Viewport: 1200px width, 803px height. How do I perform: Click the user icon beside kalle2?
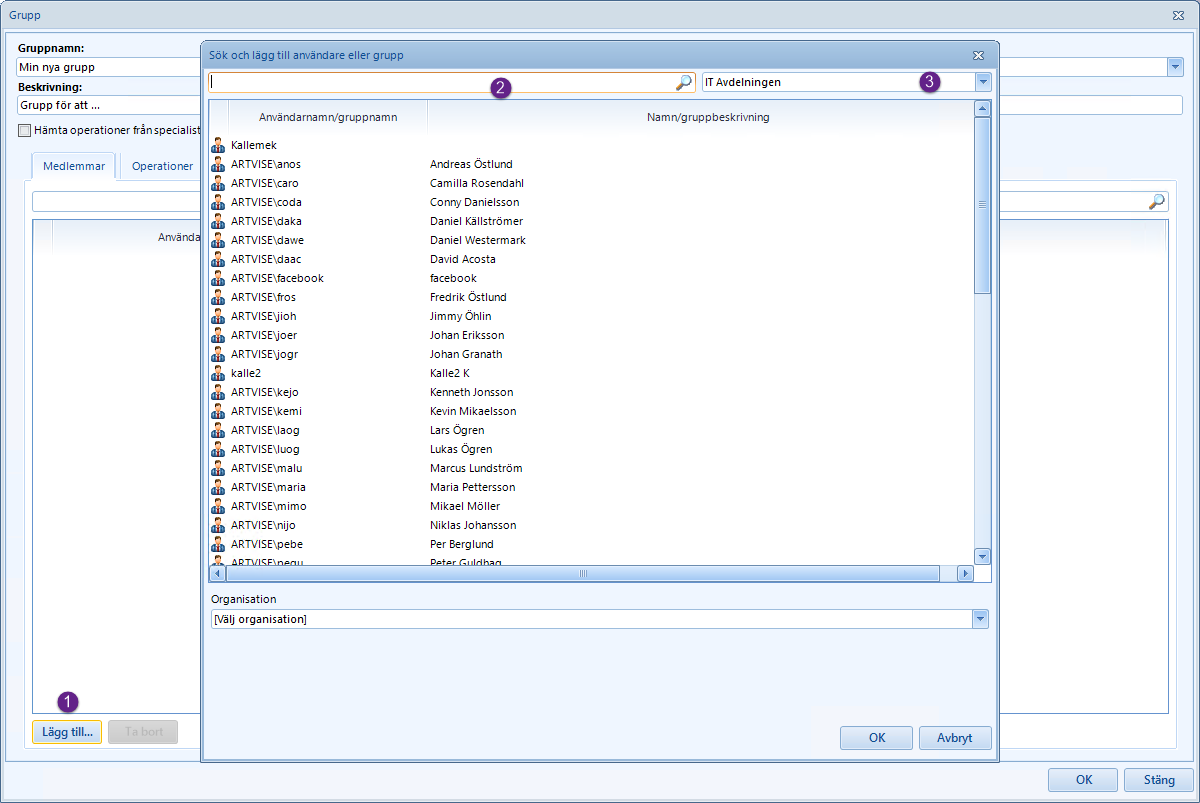point(218,374)
